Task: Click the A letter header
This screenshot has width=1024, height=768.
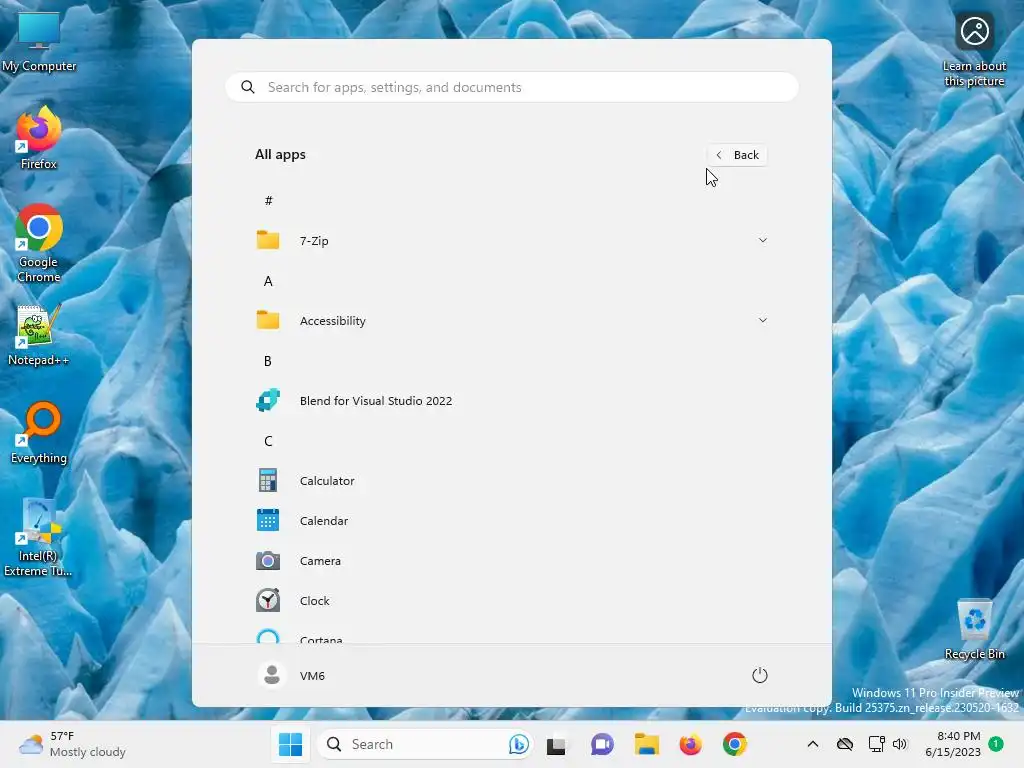Action: 268,281
